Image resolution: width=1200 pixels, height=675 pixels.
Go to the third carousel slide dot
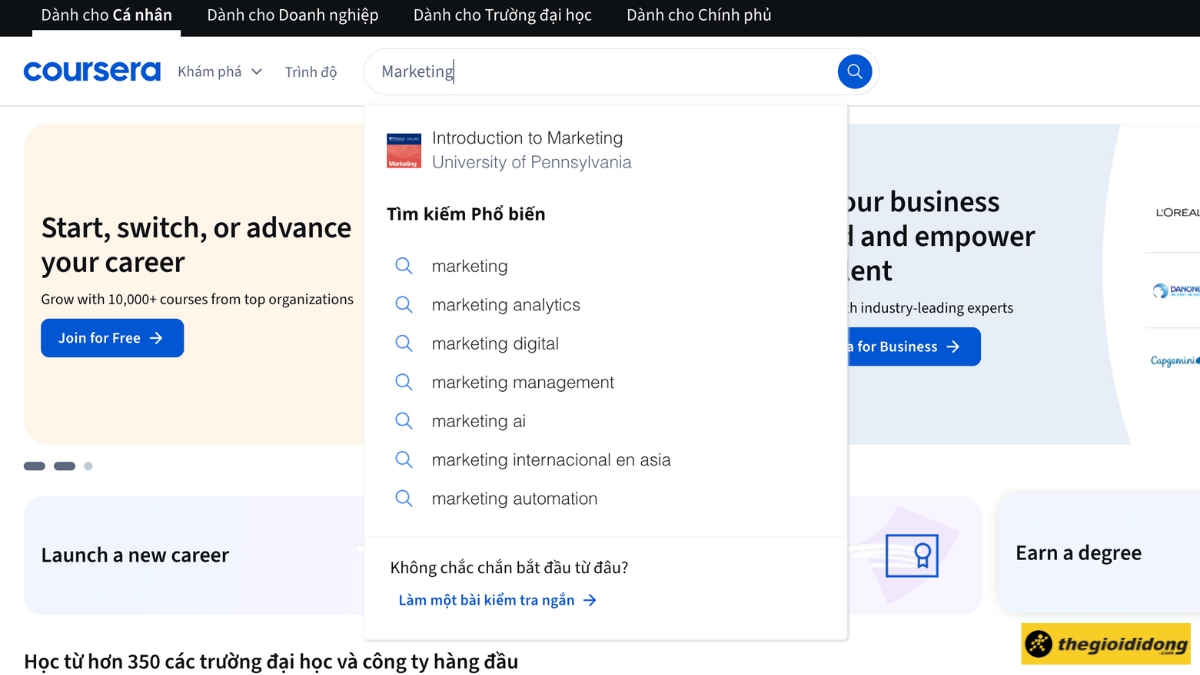coord(88,466)
